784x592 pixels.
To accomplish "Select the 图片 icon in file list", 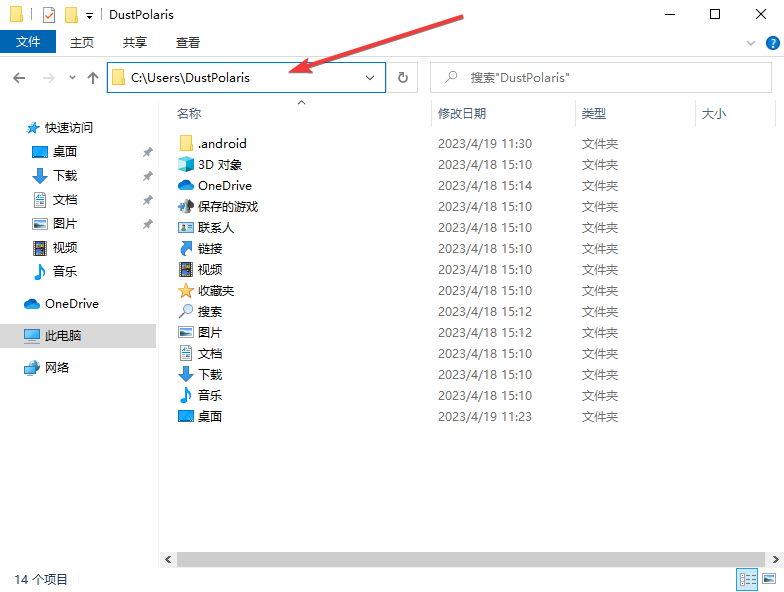I will [x=186, y=332].
